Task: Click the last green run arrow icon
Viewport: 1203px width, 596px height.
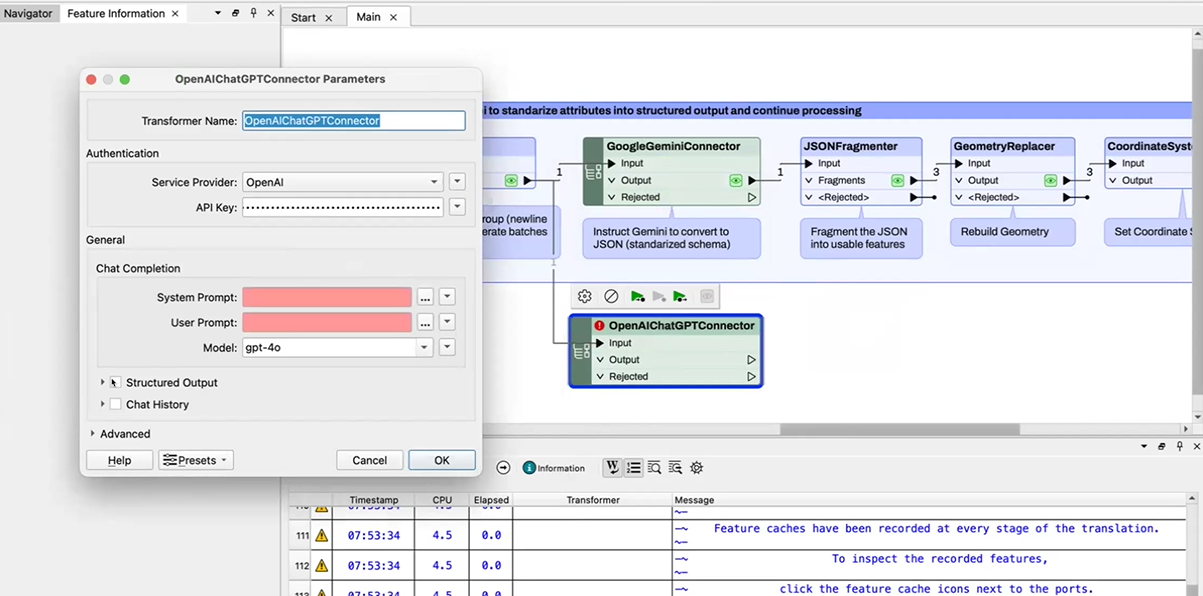Action: [680, 297]
